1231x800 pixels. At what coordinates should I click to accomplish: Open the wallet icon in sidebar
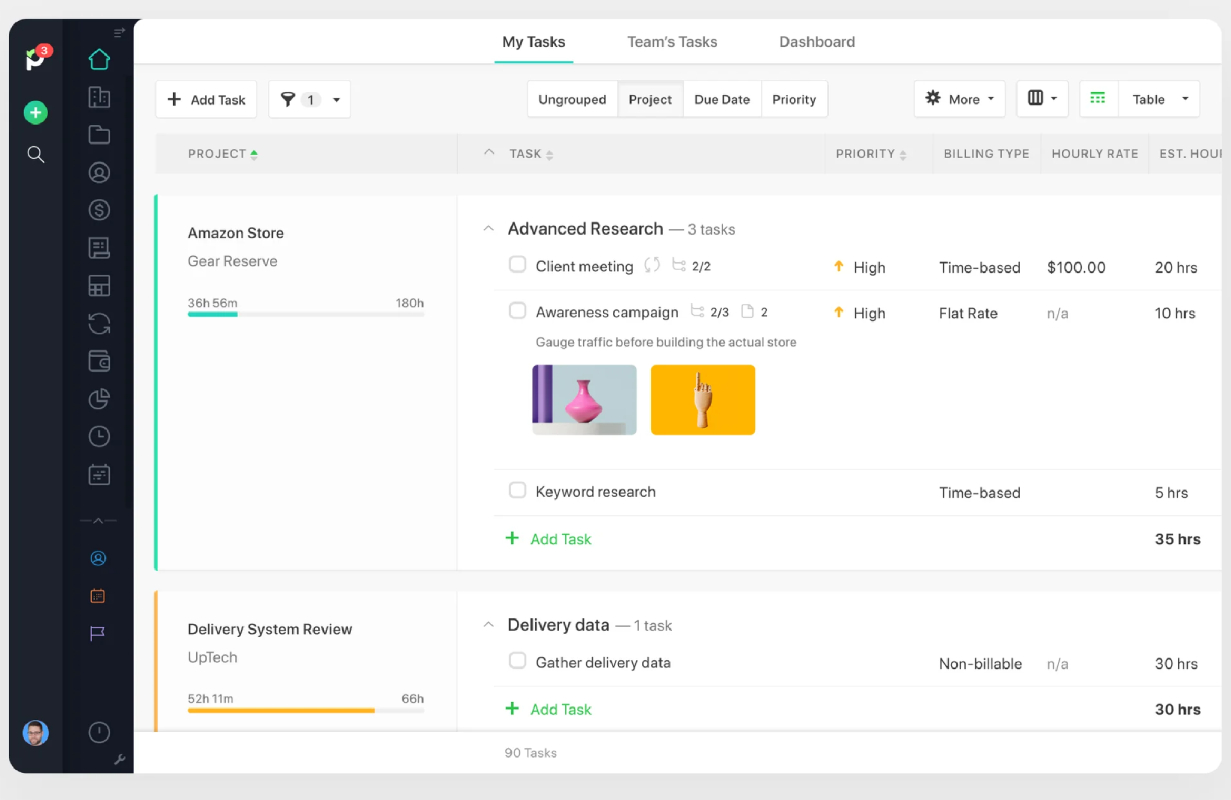(99, 361)
